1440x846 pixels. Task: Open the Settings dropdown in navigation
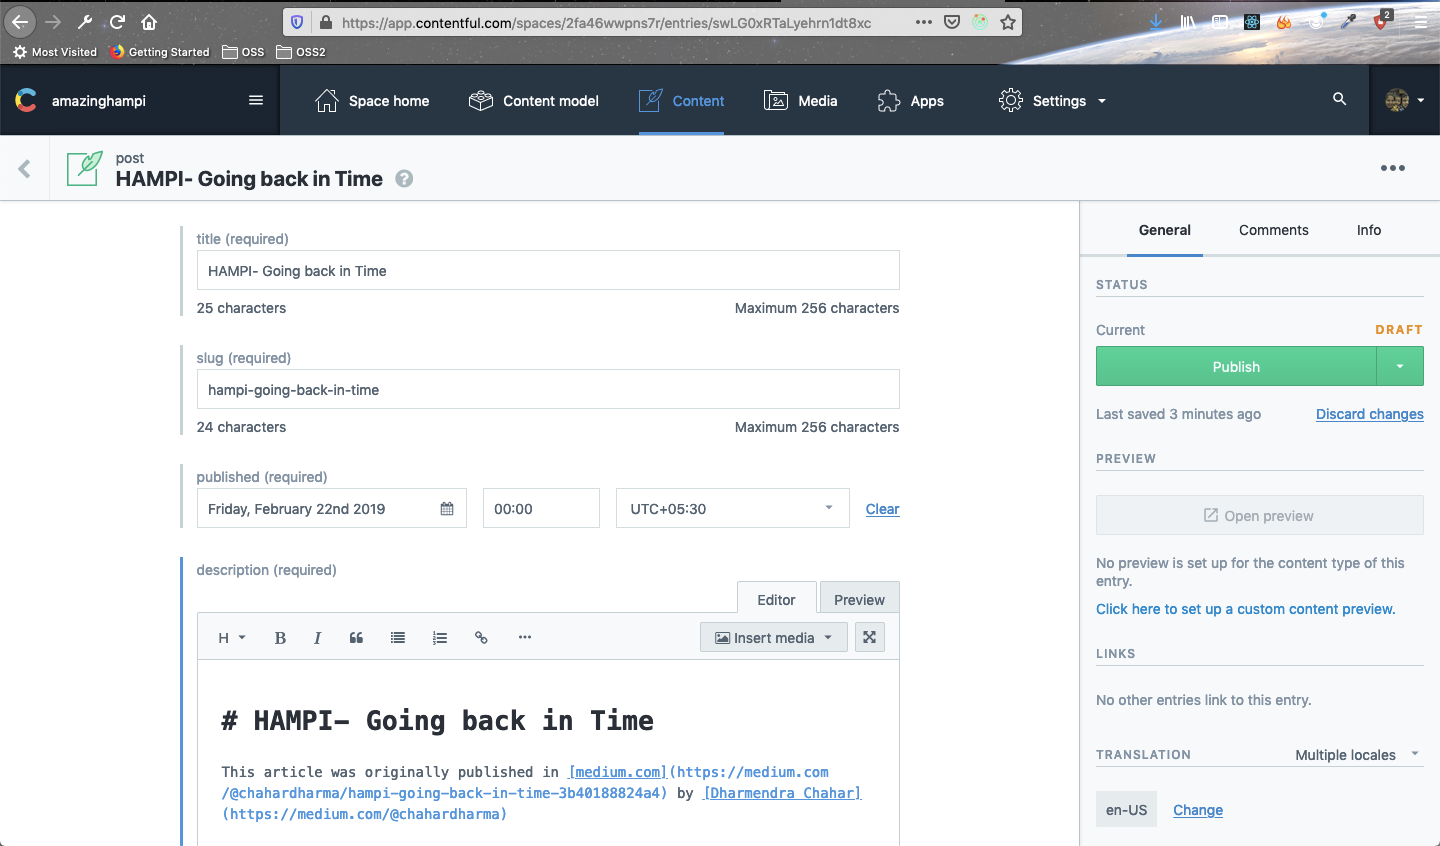click(1053, 100)
